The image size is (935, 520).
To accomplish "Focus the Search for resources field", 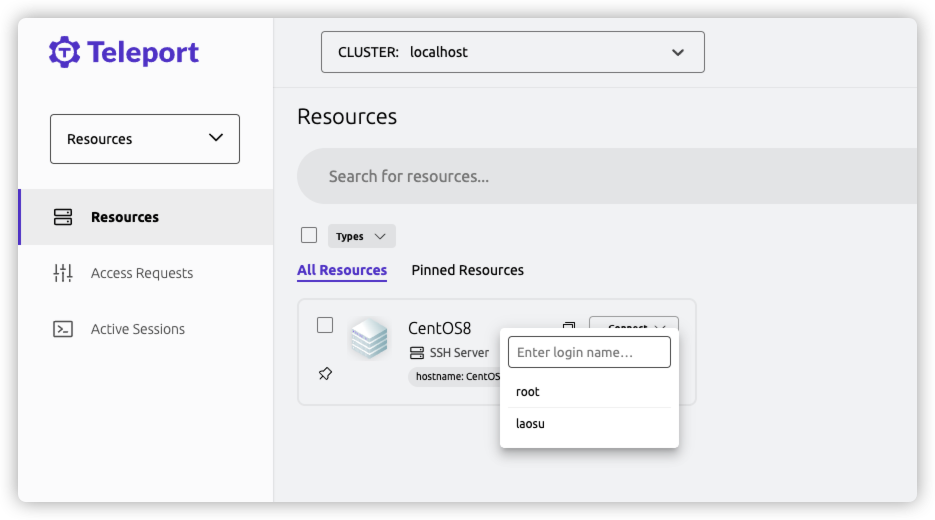I will pyautogui.click(x=607, y=176).
